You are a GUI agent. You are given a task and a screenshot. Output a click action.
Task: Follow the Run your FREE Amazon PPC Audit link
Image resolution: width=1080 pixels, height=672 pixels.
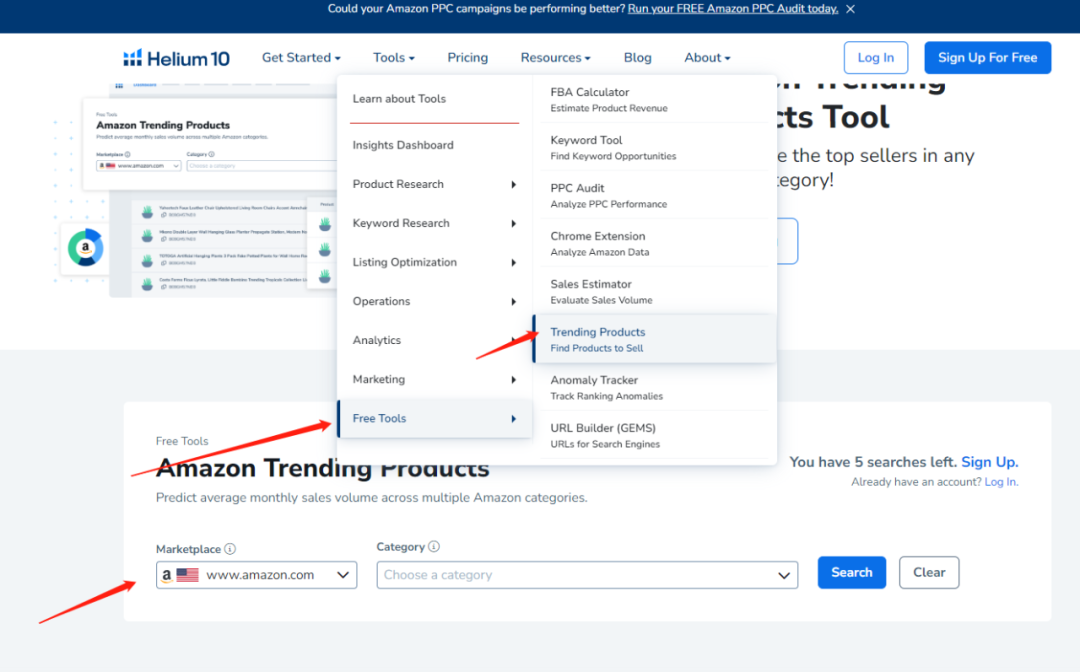(x=732, y=9)
